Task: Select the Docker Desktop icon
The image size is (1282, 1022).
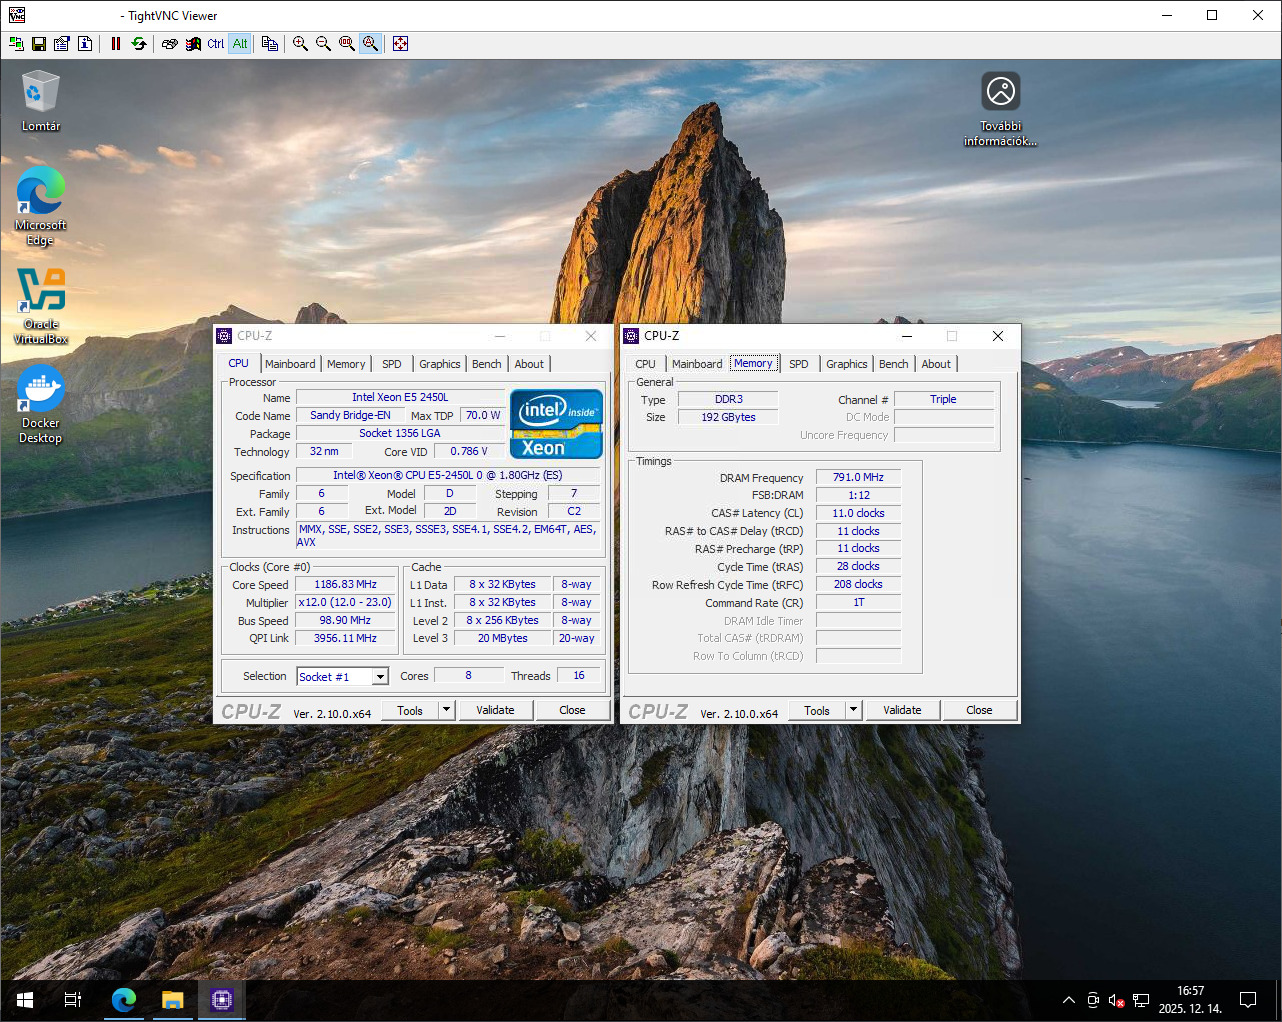Action: pyautogui.click(x=41, y=404)
